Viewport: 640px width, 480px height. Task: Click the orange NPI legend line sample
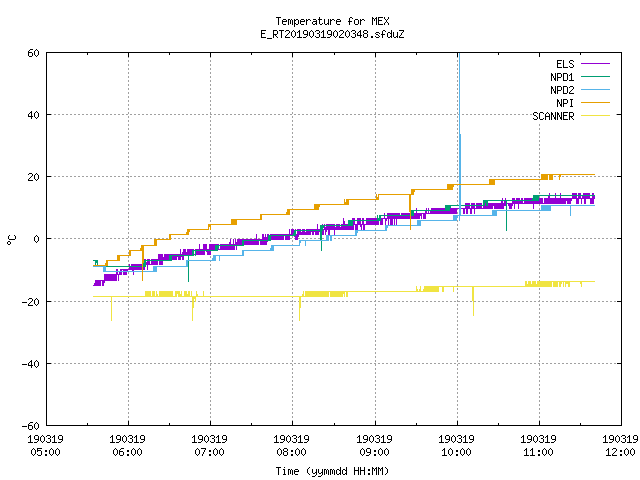(x=595, y=102)
